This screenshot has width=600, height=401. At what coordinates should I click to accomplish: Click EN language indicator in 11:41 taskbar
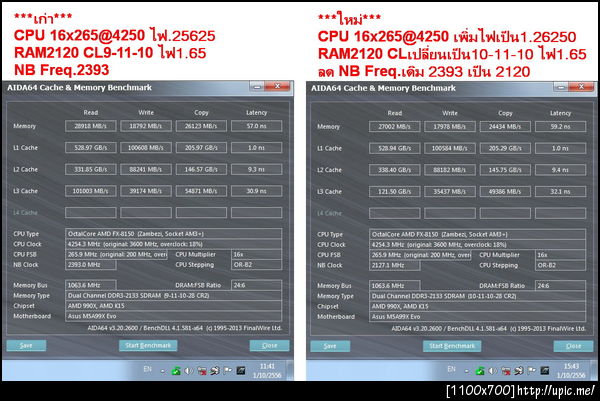click(148, 369)
